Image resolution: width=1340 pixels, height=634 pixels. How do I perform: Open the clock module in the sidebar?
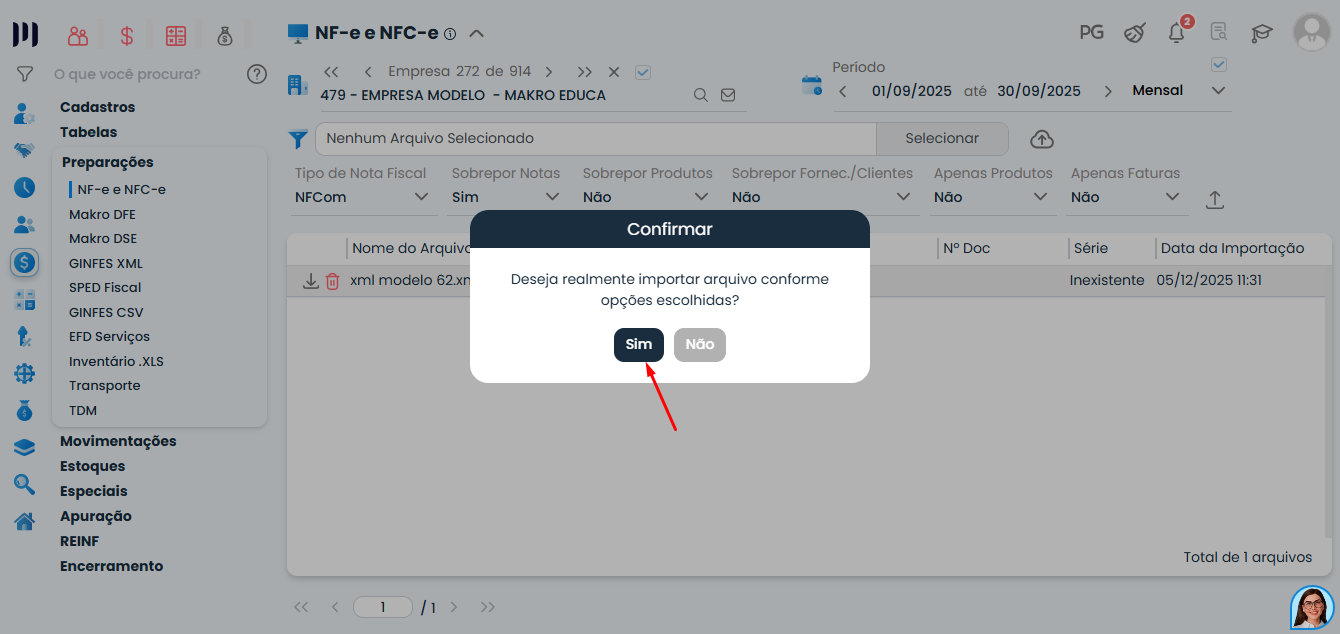pos(25,187)
